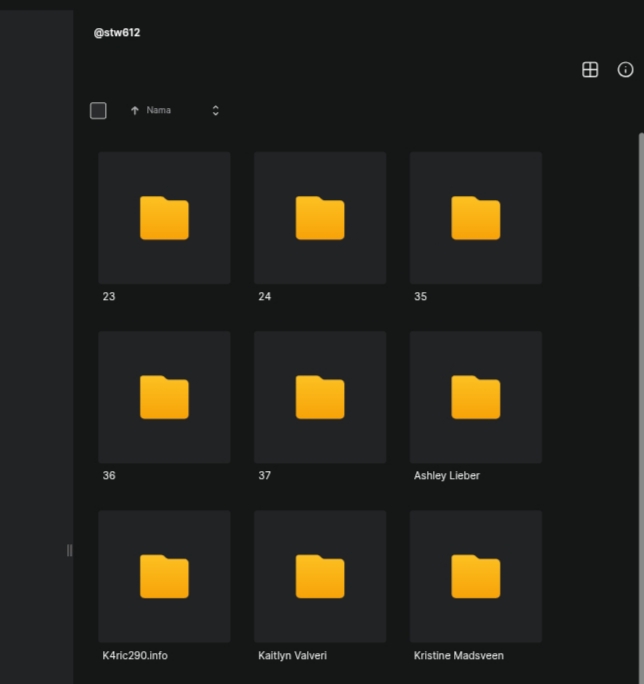The height and width of the screenshot is (684, 644).
Task: Open folder 35
Action: click(x=476, y=218)
